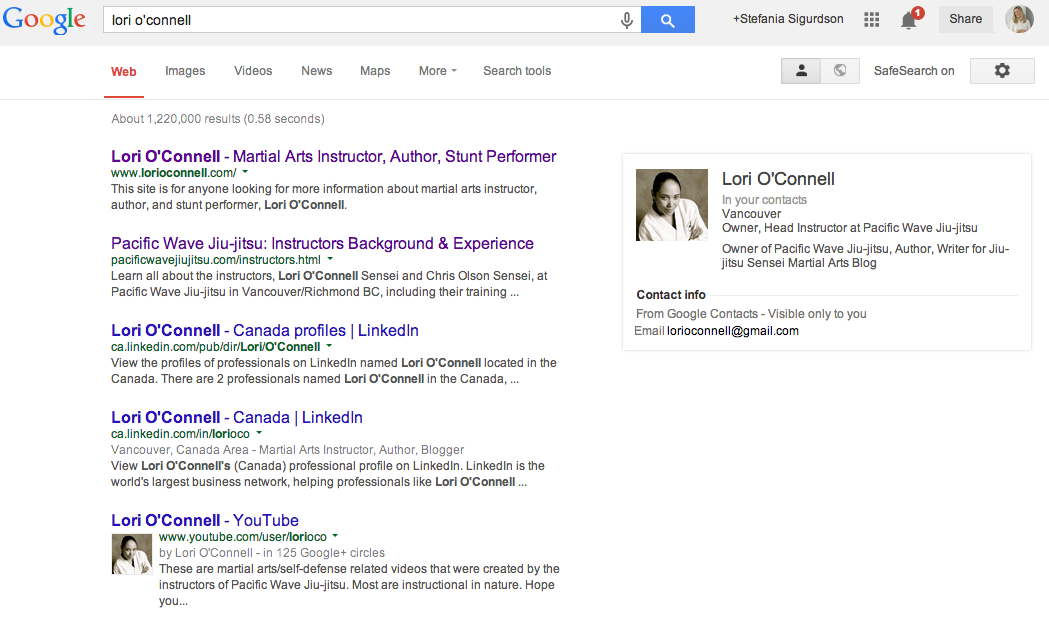The width and height of the screenshot is (1049, 617).
Task: Open Lori O'Connell - Canada | LinkedIn result
Action: (x=237, y=418)
